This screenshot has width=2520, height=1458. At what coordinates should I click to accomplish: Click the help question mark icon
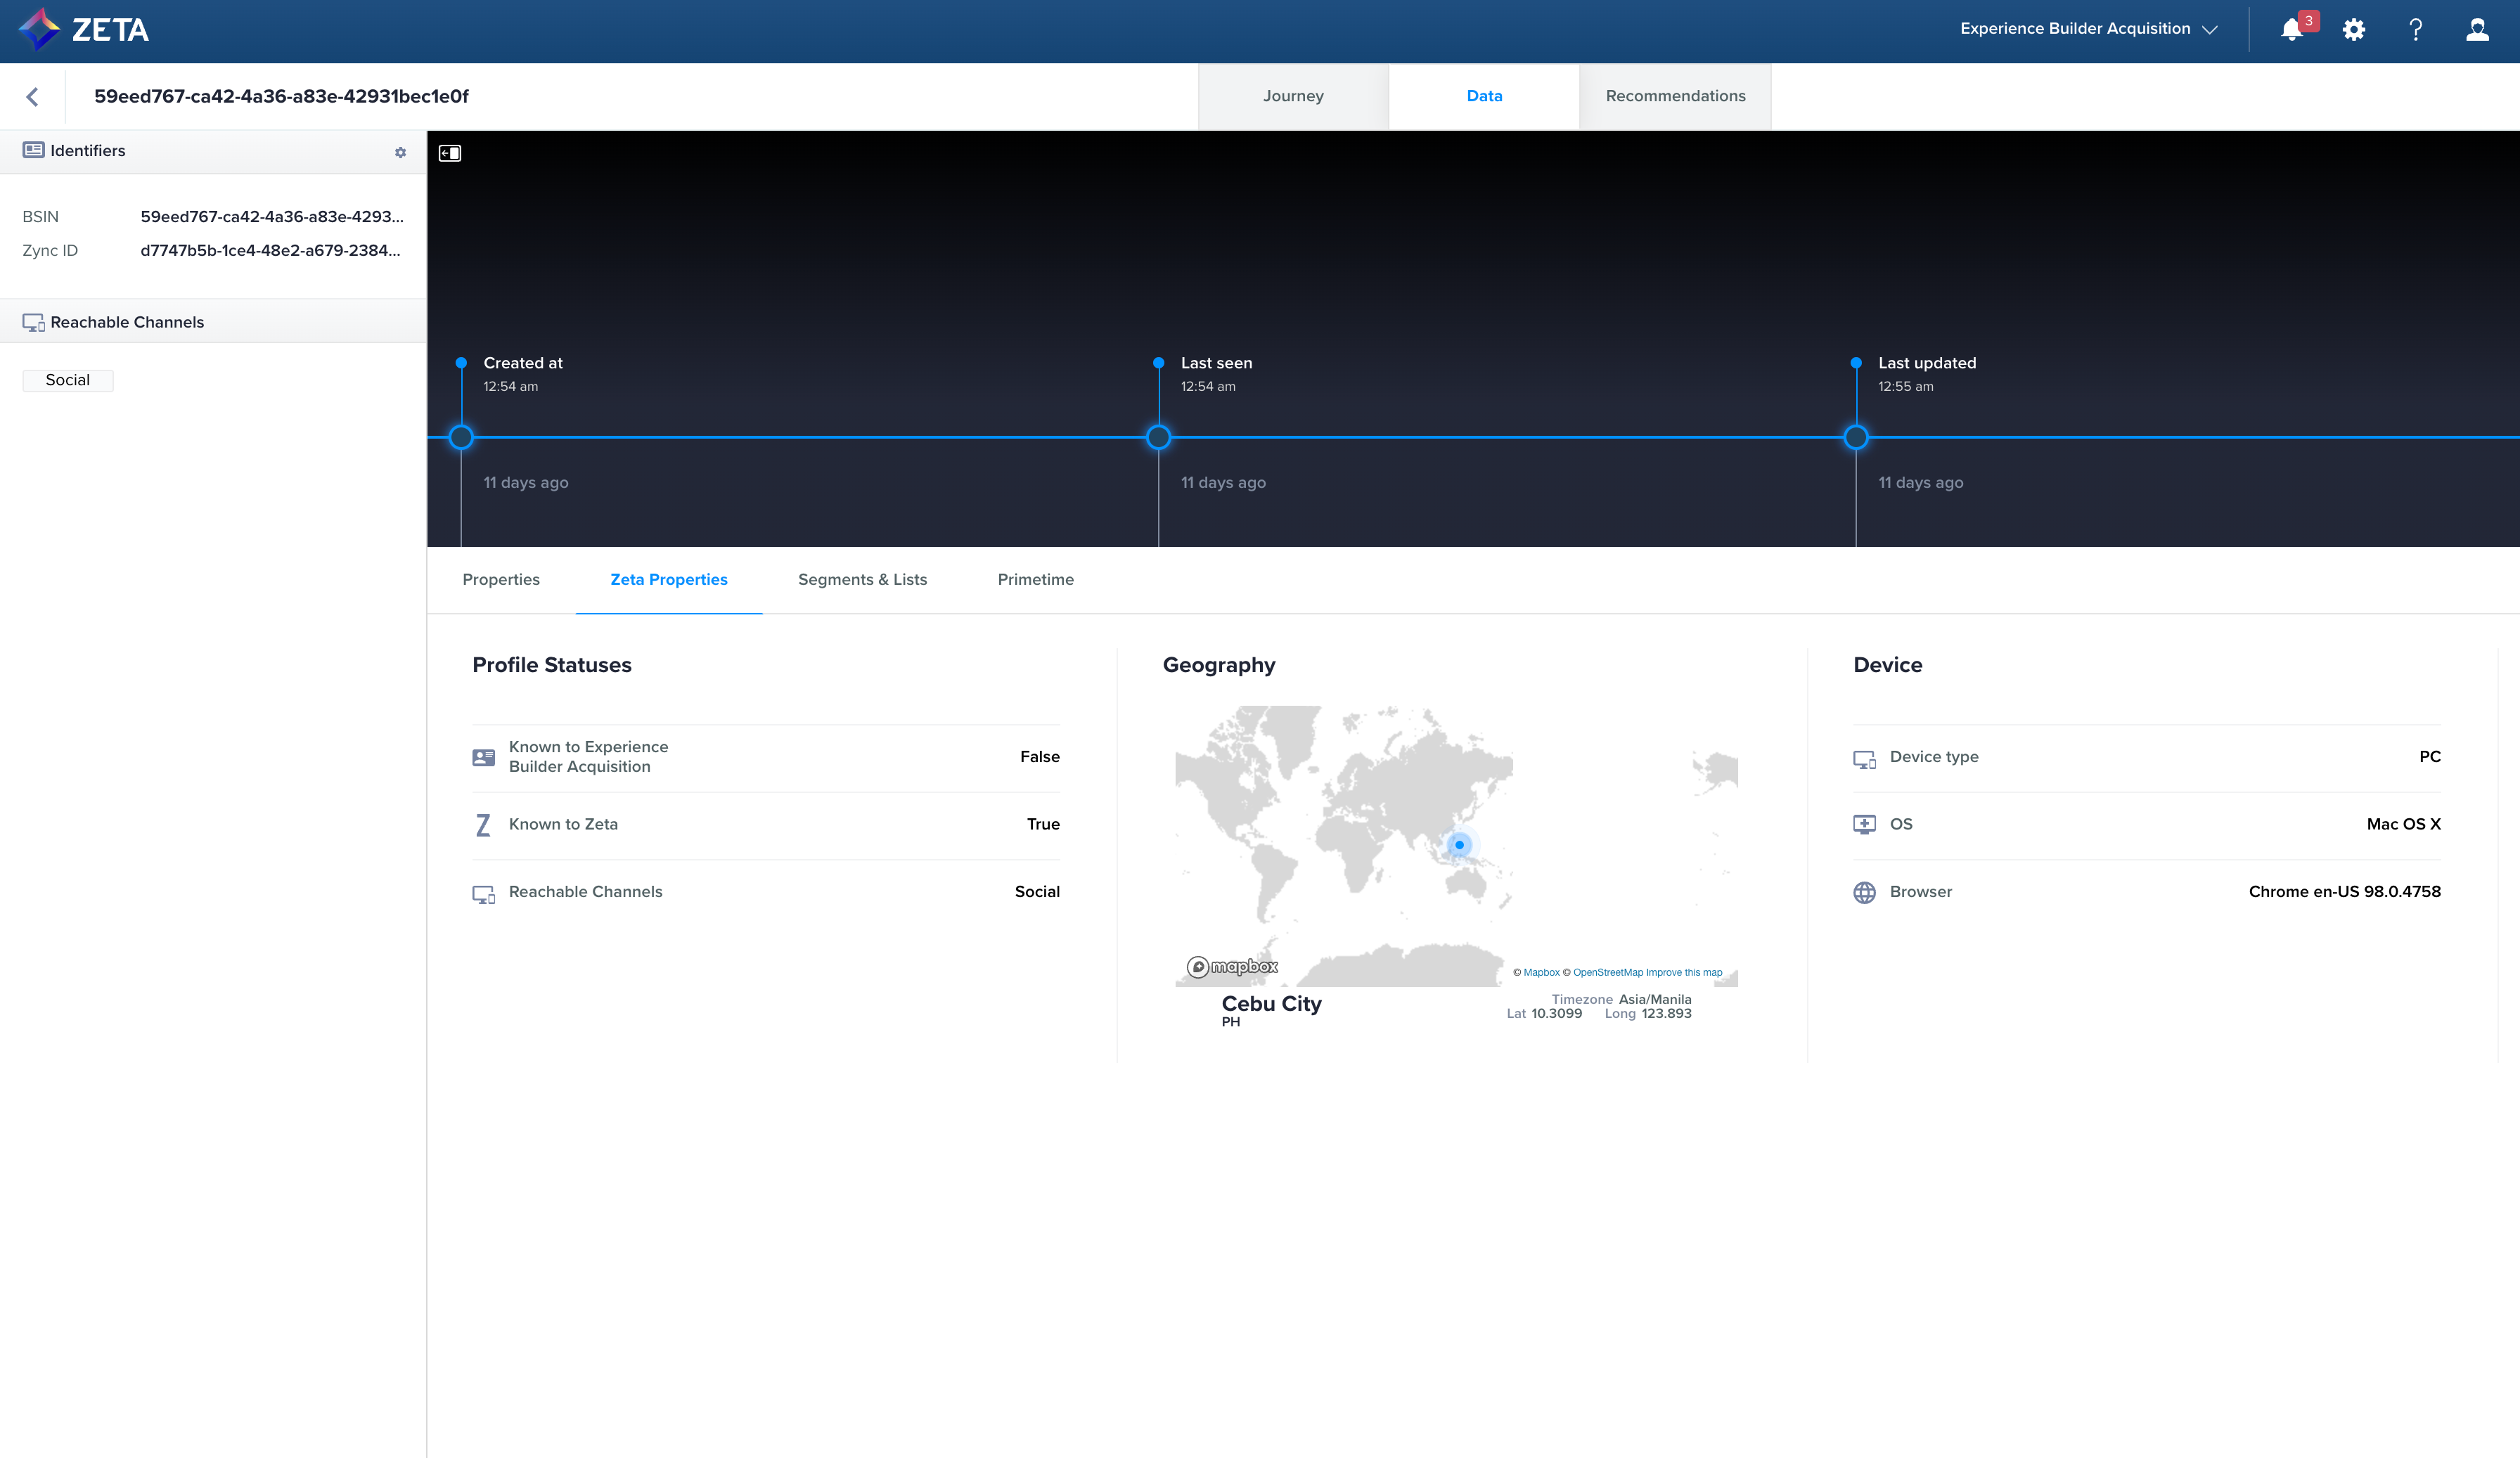2415,29
